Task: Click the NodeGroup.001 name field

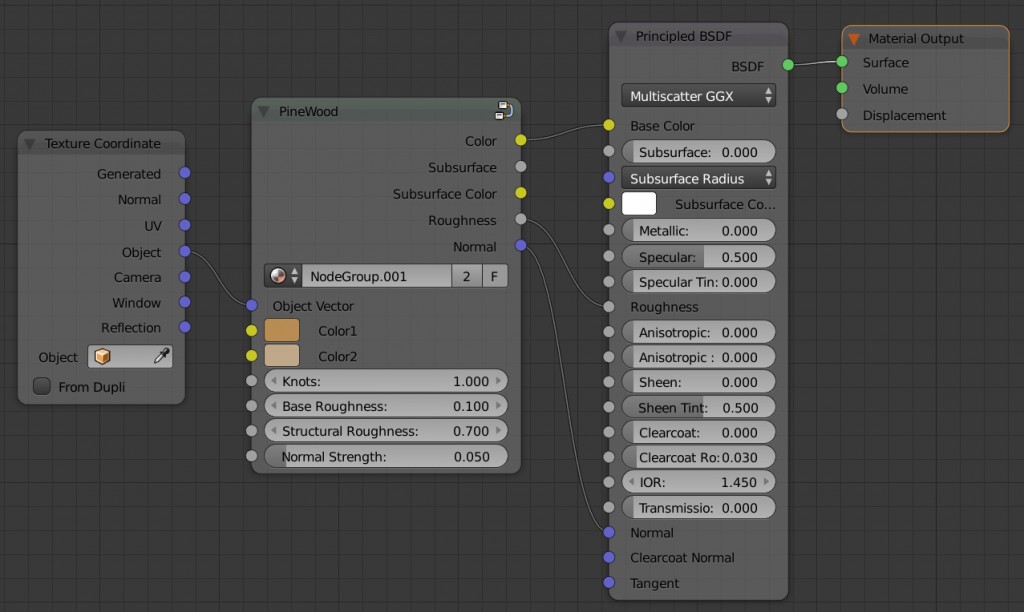Action: pyautogui.click(x=375, y=275)
